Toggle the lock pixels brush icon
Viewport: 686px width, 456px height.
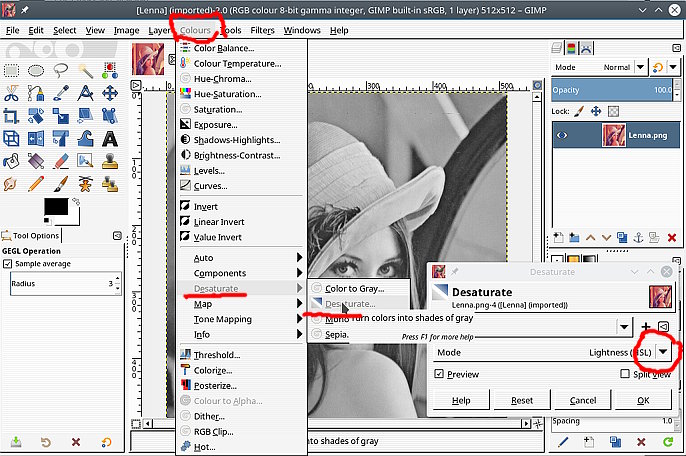pyautogui.click(x=579, y=111)
